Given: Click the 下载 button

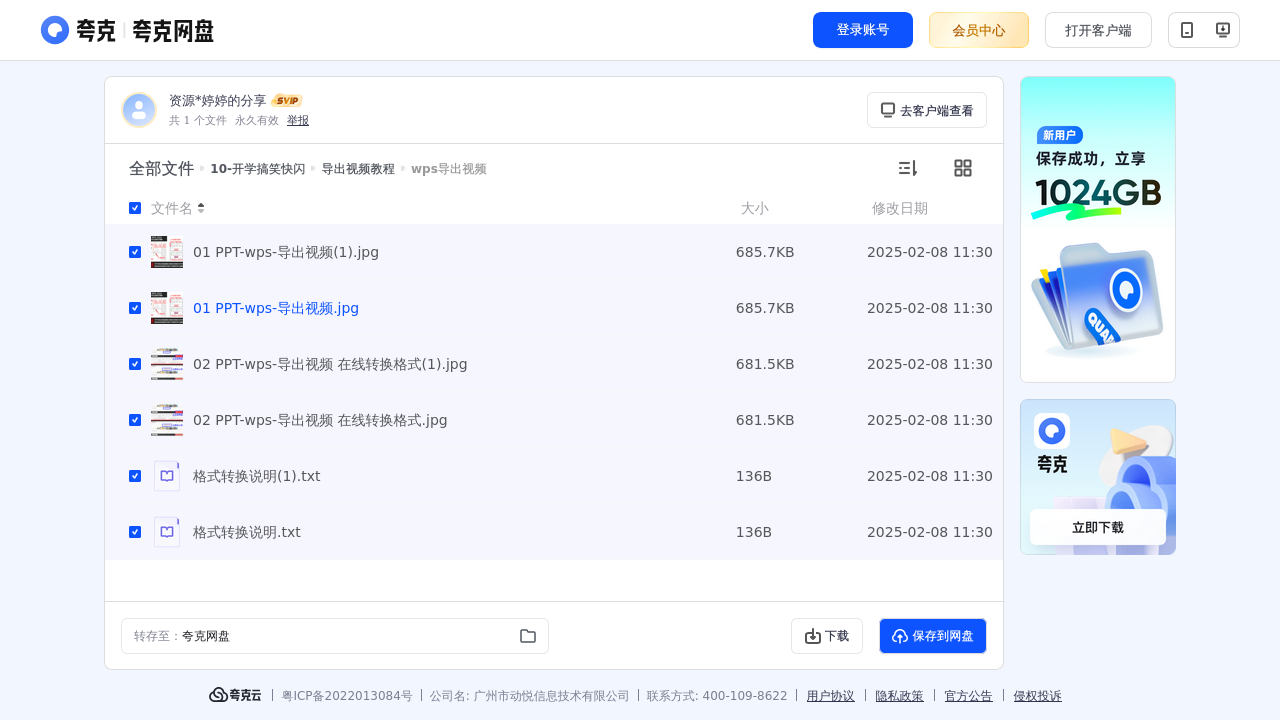Looking at the screenshot, I should [827, 636].
